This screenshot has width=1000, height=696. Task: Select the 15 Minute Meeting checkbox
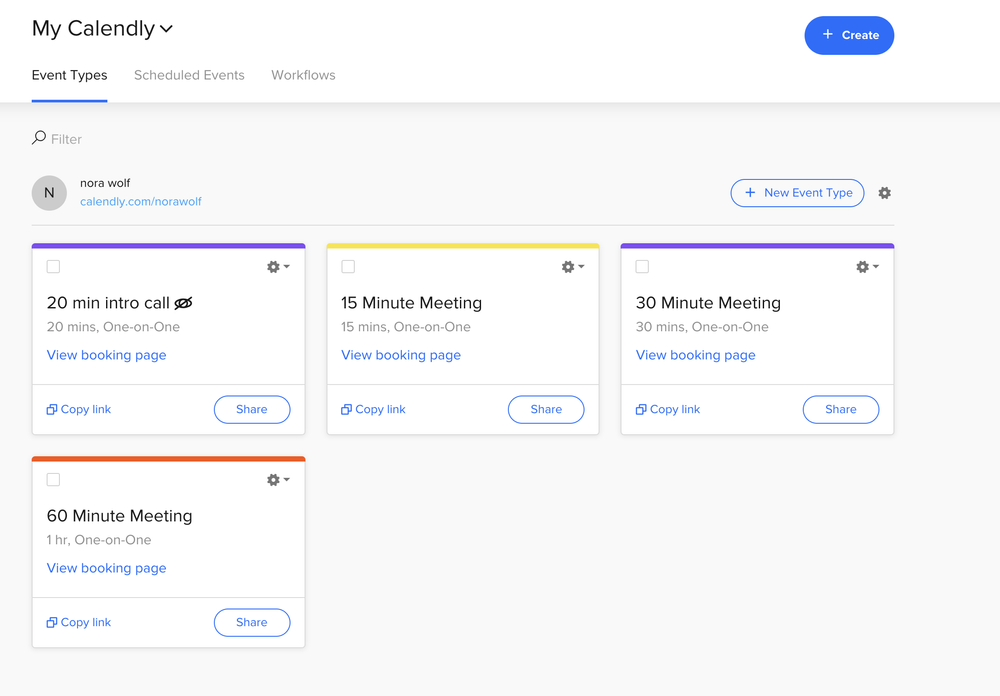click(348, 267)
